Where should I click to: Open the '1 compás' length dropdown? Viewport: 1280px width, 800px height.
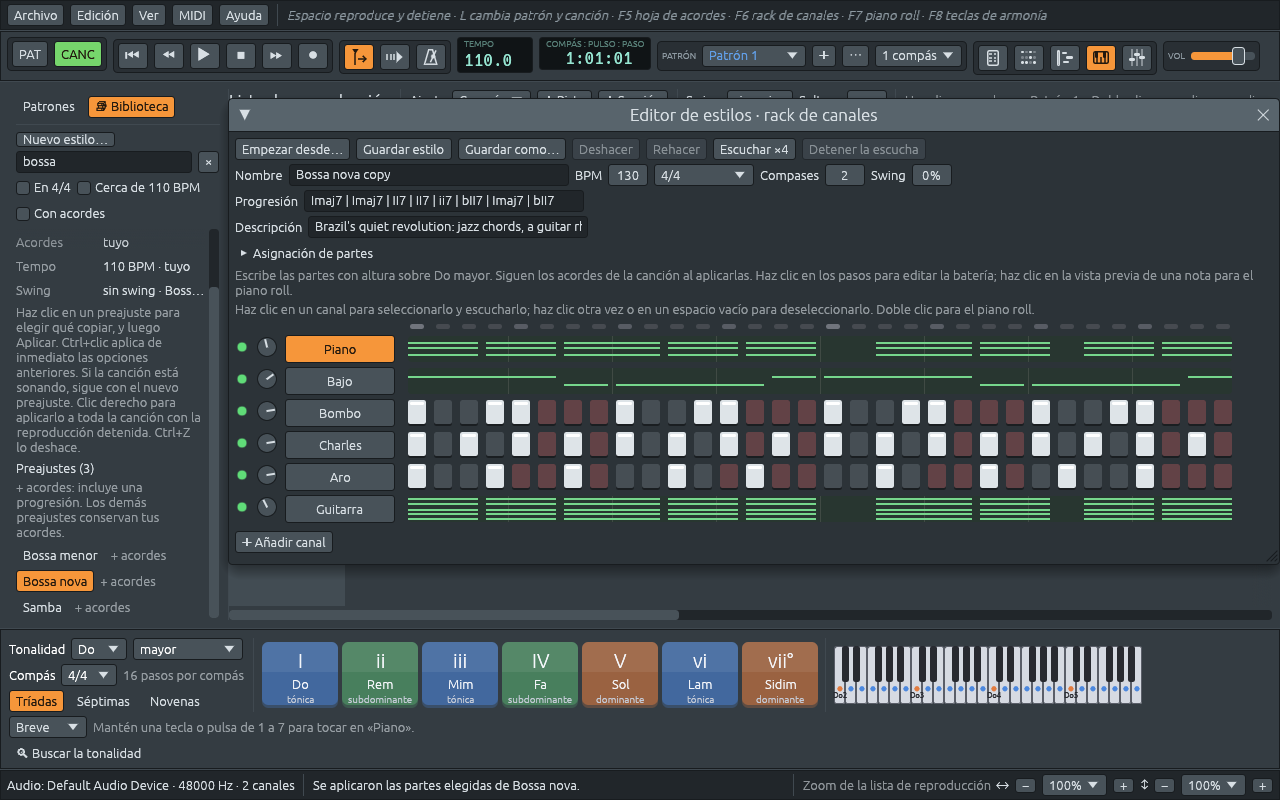[918, 56]
